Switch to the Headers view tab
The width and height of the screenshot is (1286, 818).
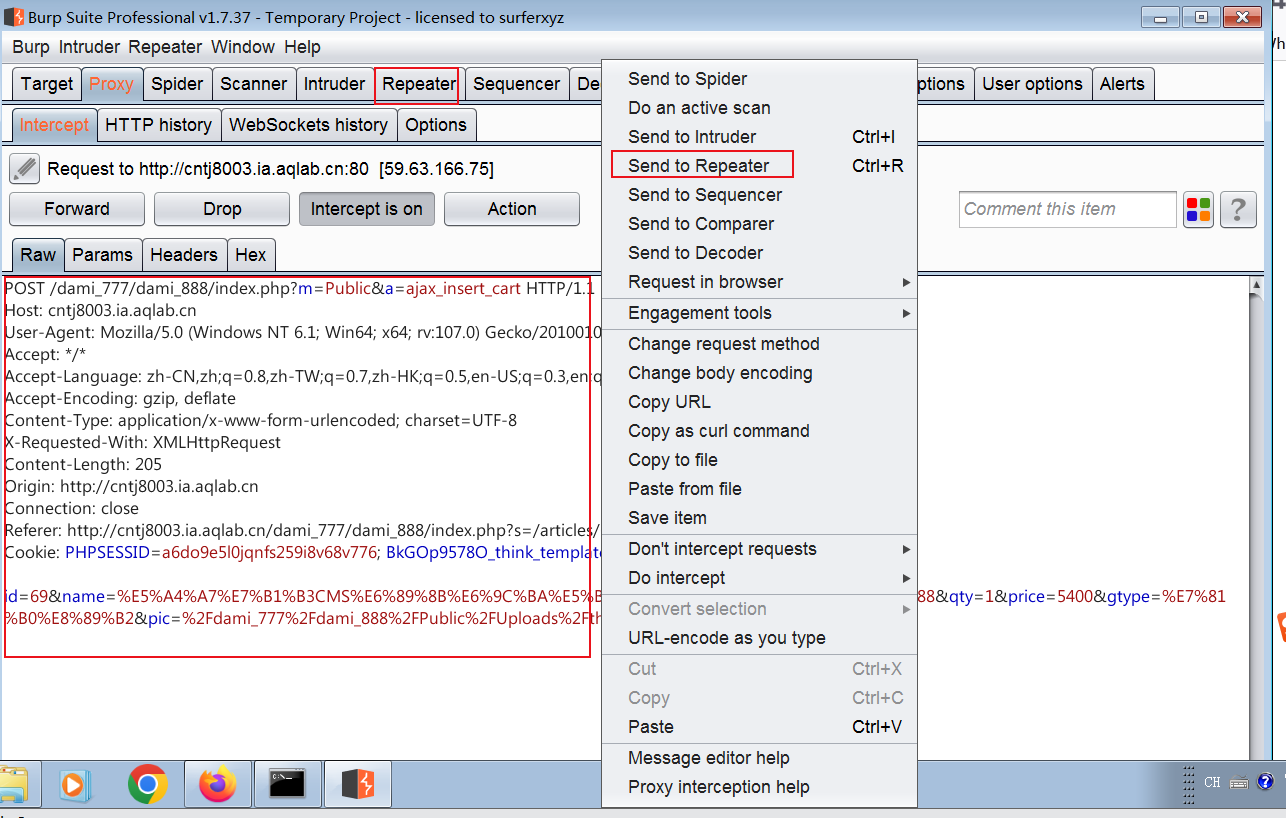[x=183, y=255]
